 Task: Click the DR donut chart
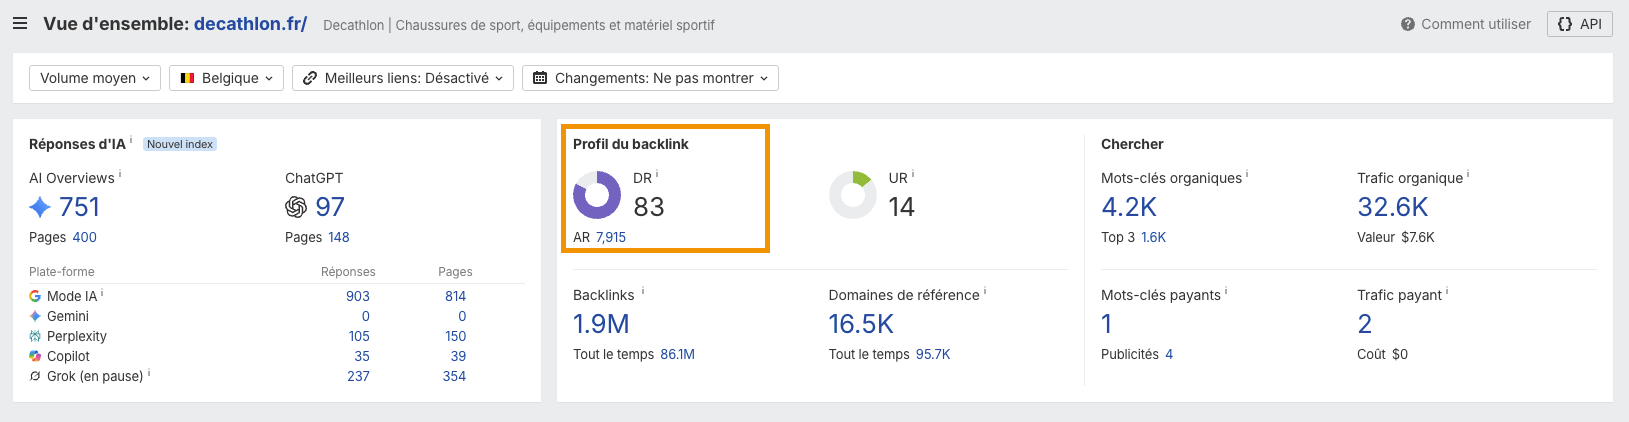pos(597,194)
